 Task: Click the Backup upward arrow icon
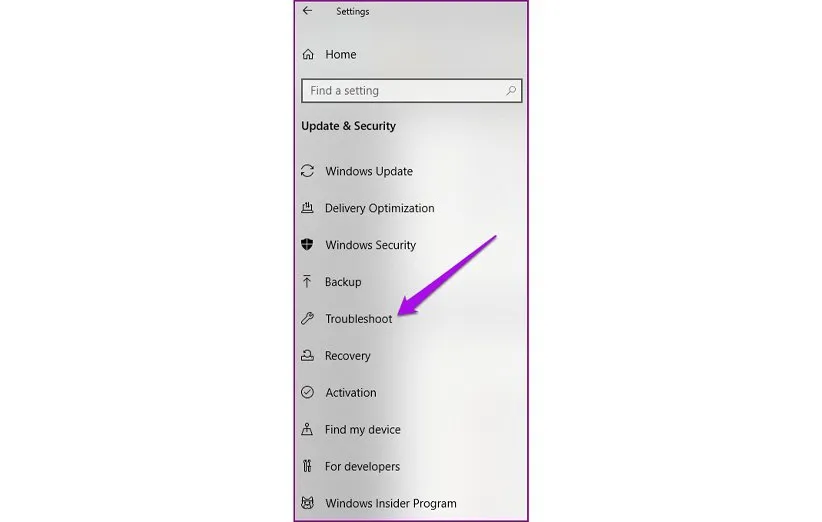point(307,281)
